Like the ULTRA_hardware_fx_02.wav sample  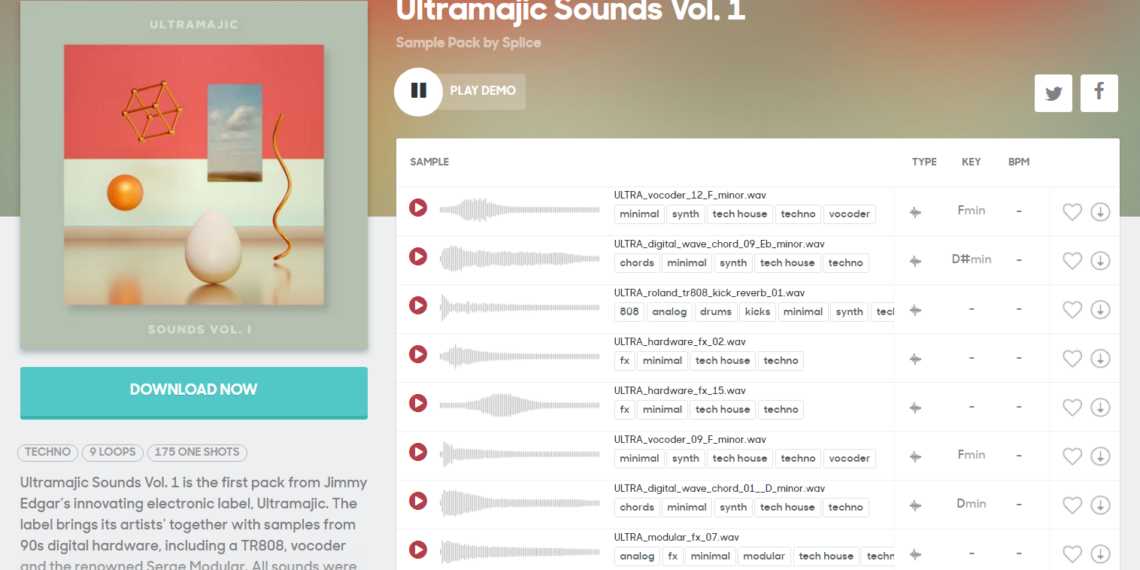pos(1072,358)
